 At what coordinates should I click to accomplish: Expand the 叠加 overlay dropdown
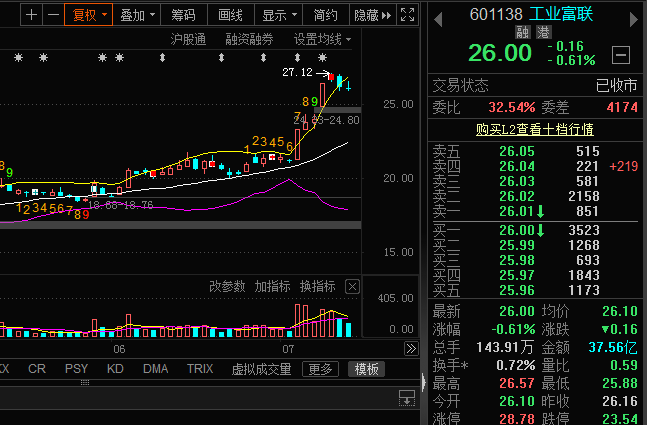(x=133, y=15)
